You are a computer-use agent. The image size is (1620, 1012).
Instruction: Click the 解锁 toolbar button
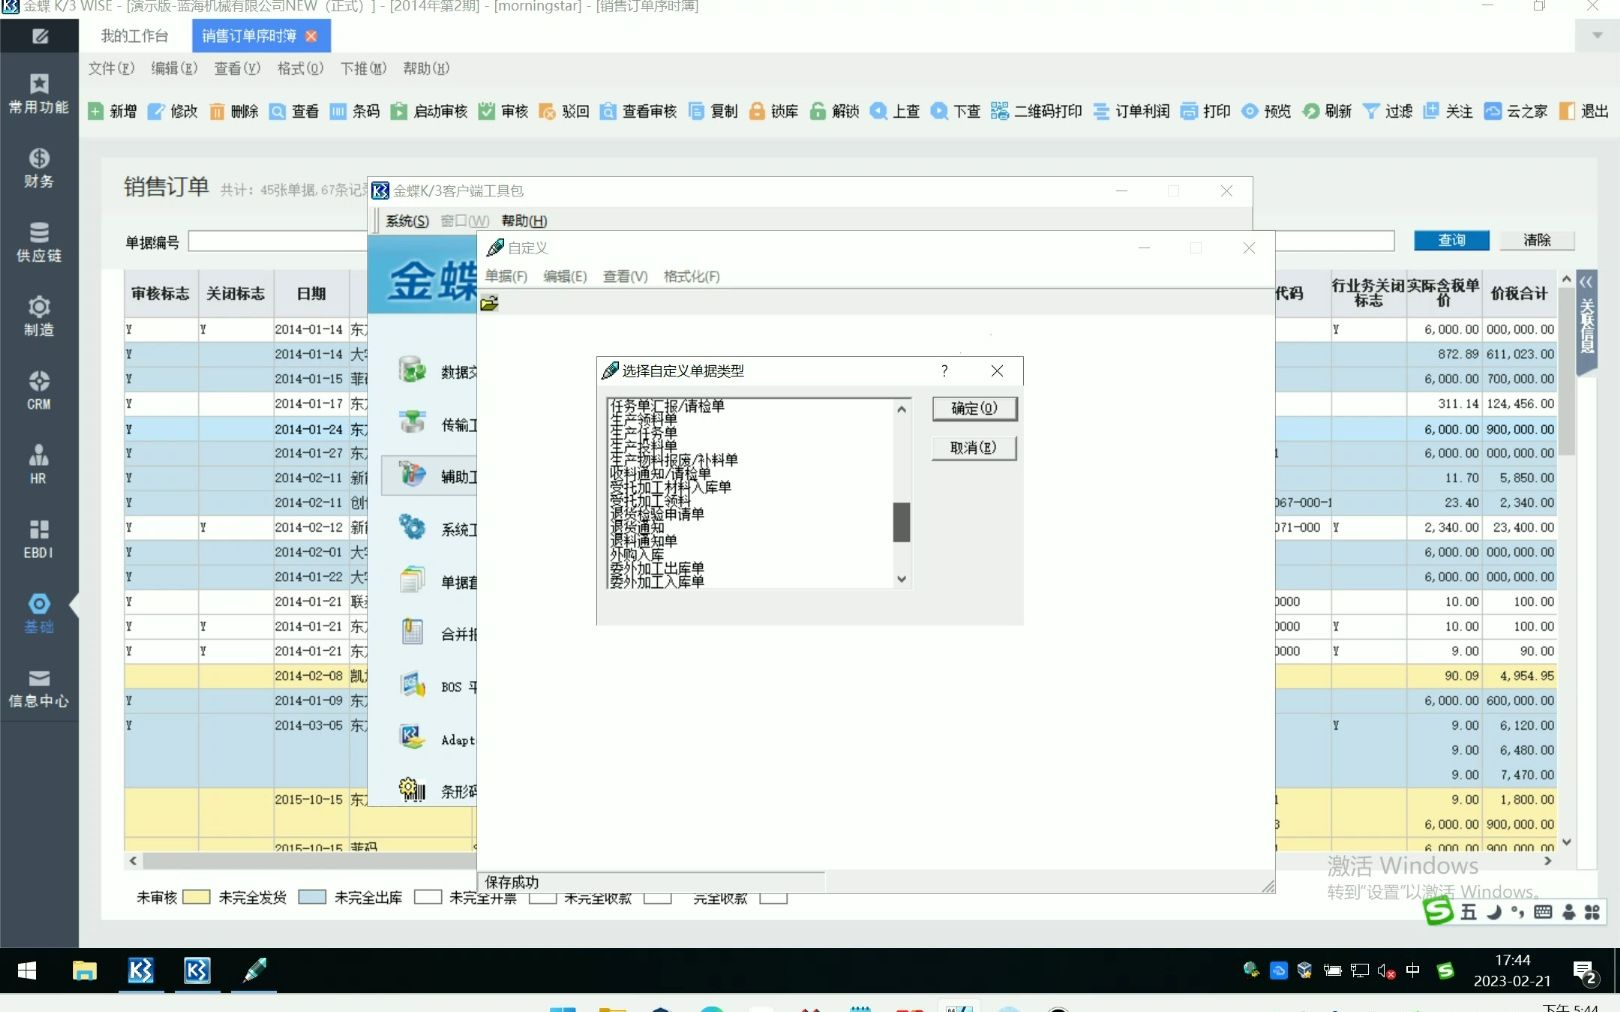pyautogui.click(x=835, y=111)
